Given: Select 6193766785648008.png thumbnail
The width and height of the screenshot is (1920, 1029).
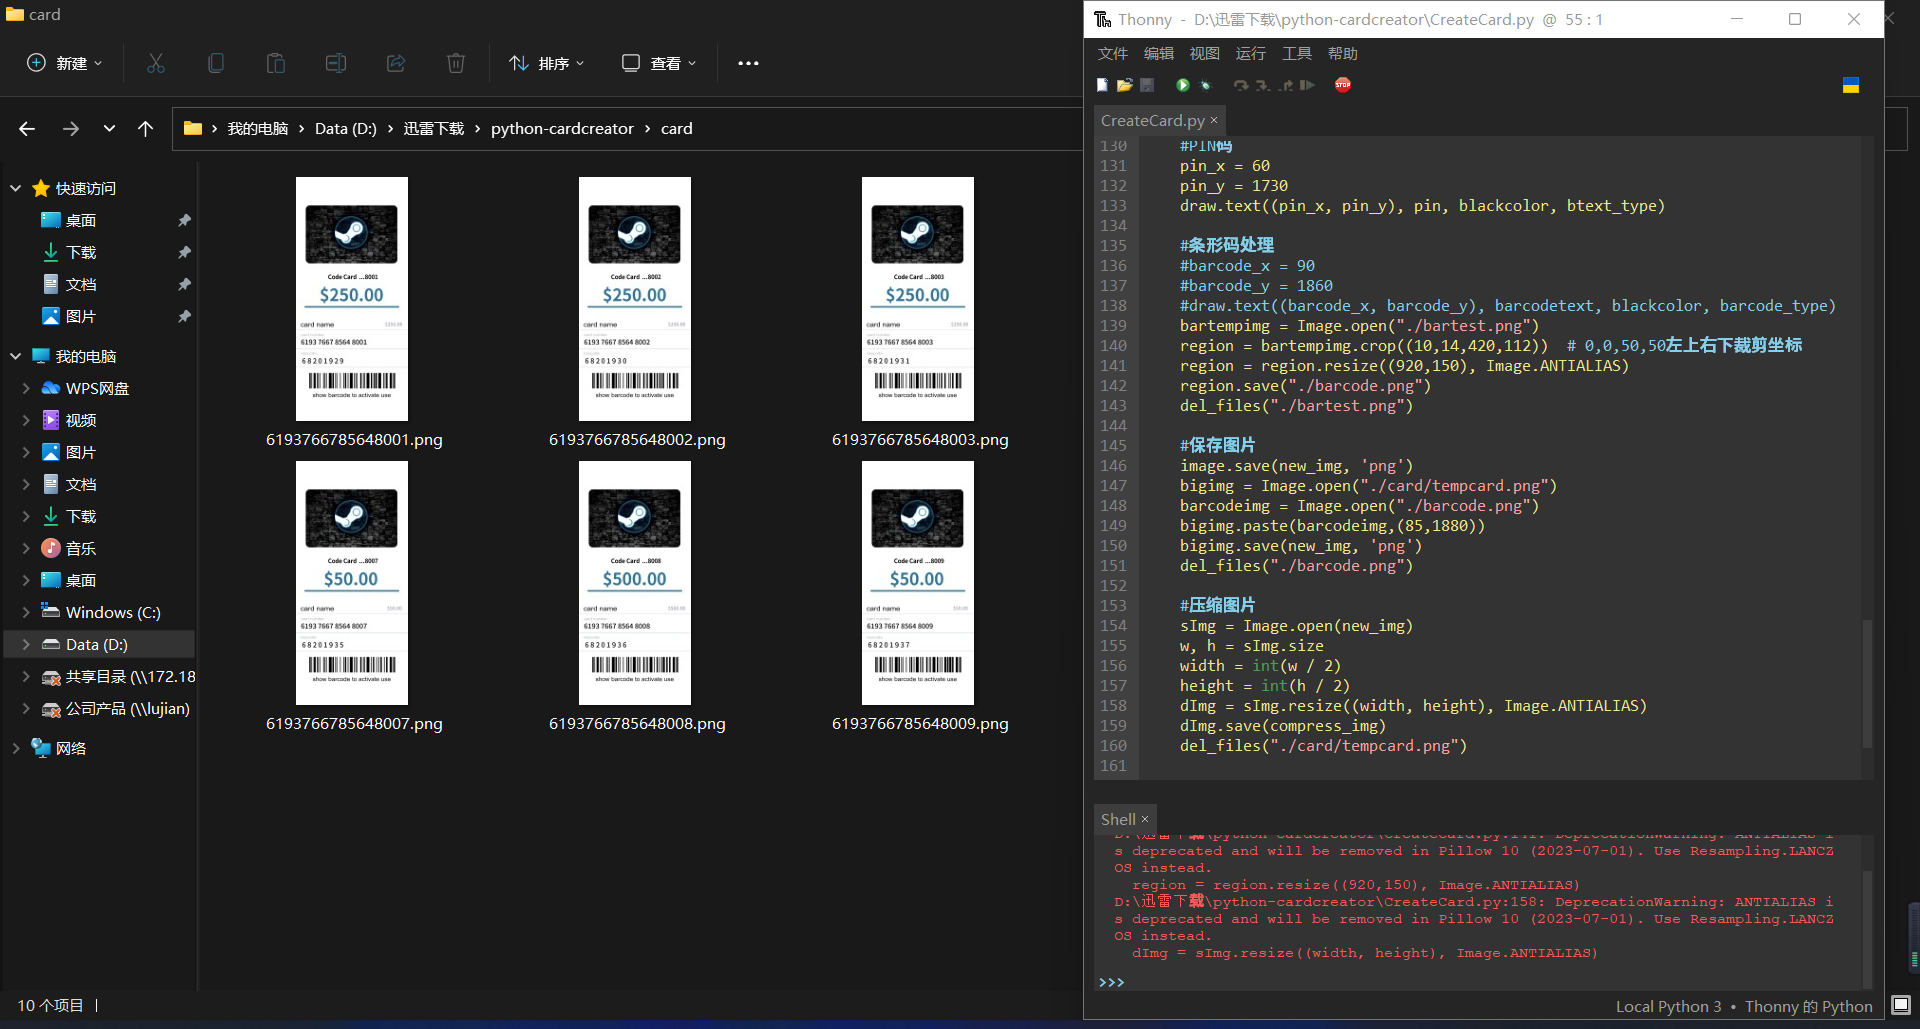Looking at the screenshot, I should click(x=635, y=583).
